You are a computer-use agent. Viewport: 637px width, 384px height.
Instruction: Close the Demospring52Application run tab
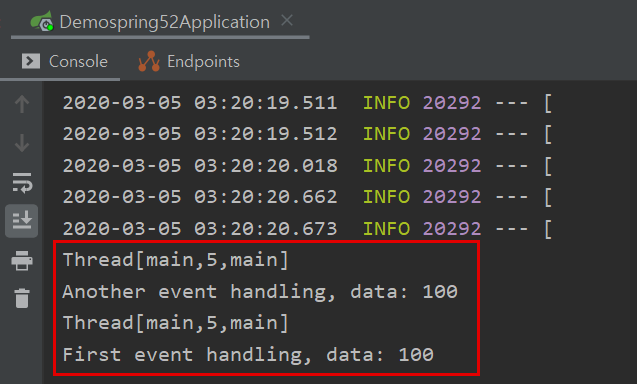tap(287, 20)
